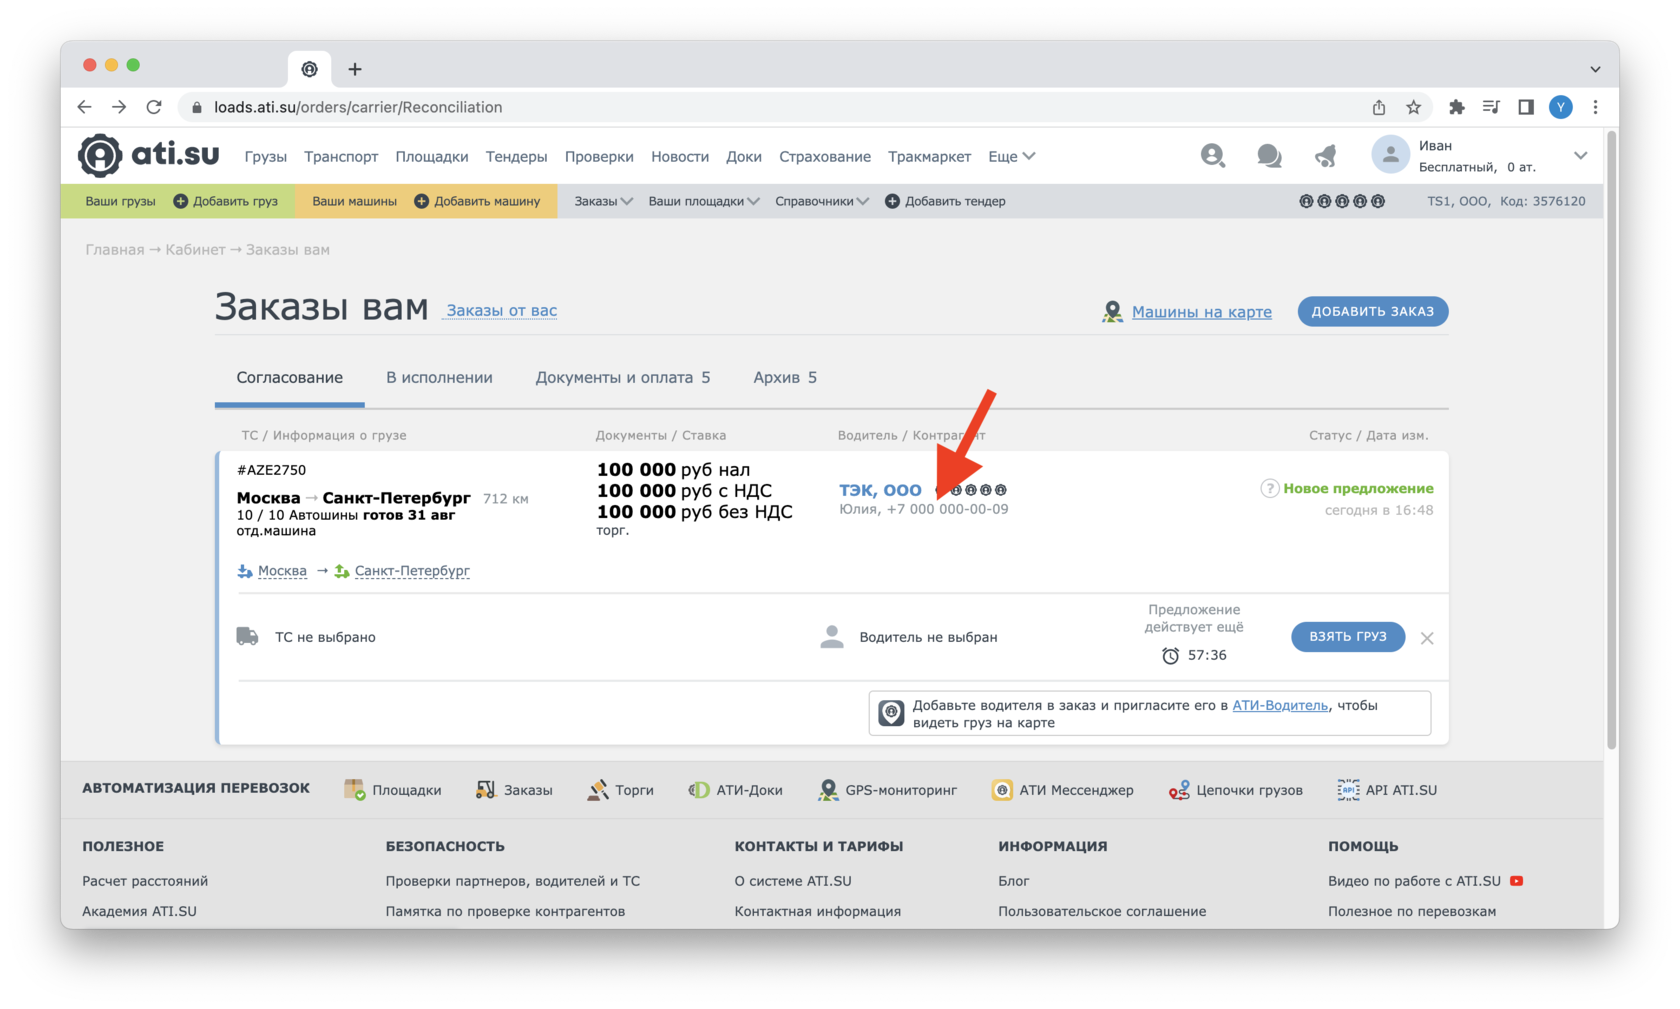Click the Главная breadcrumb
This screenshot has width=1680, height=1009.
point(115,250)
